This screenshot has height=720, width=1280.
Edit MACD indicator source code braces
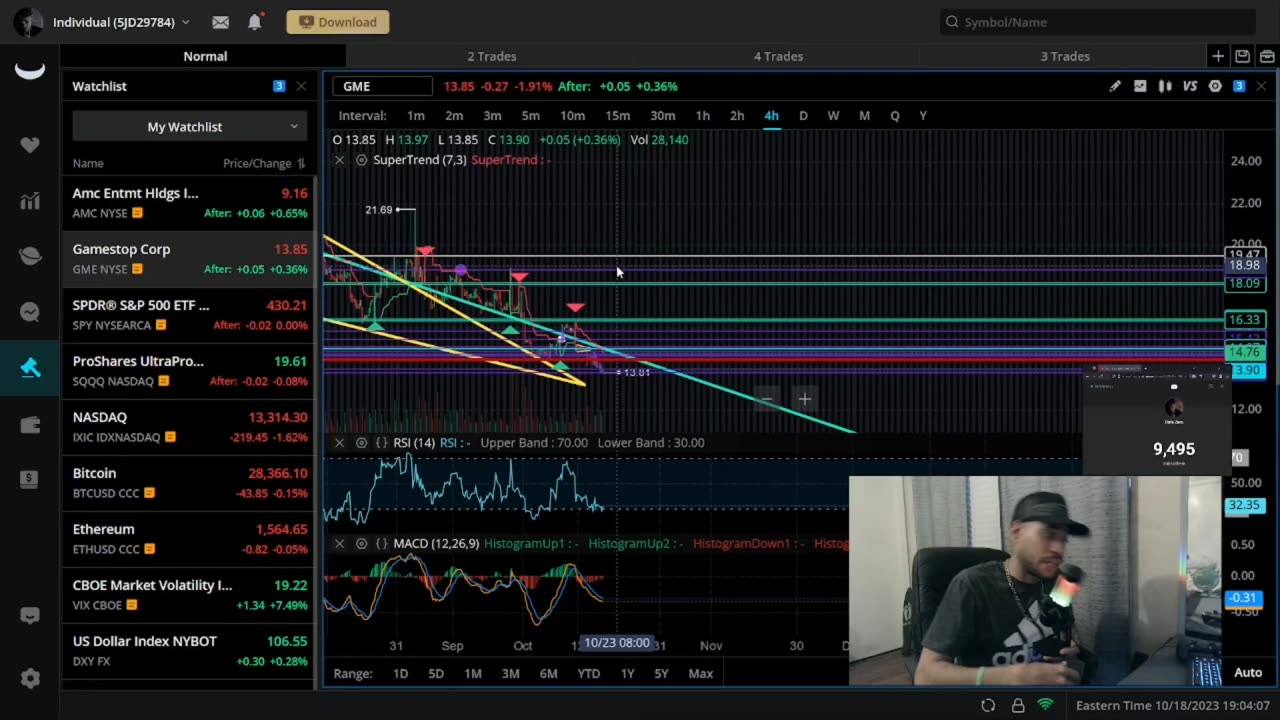[x=381, y=543]
